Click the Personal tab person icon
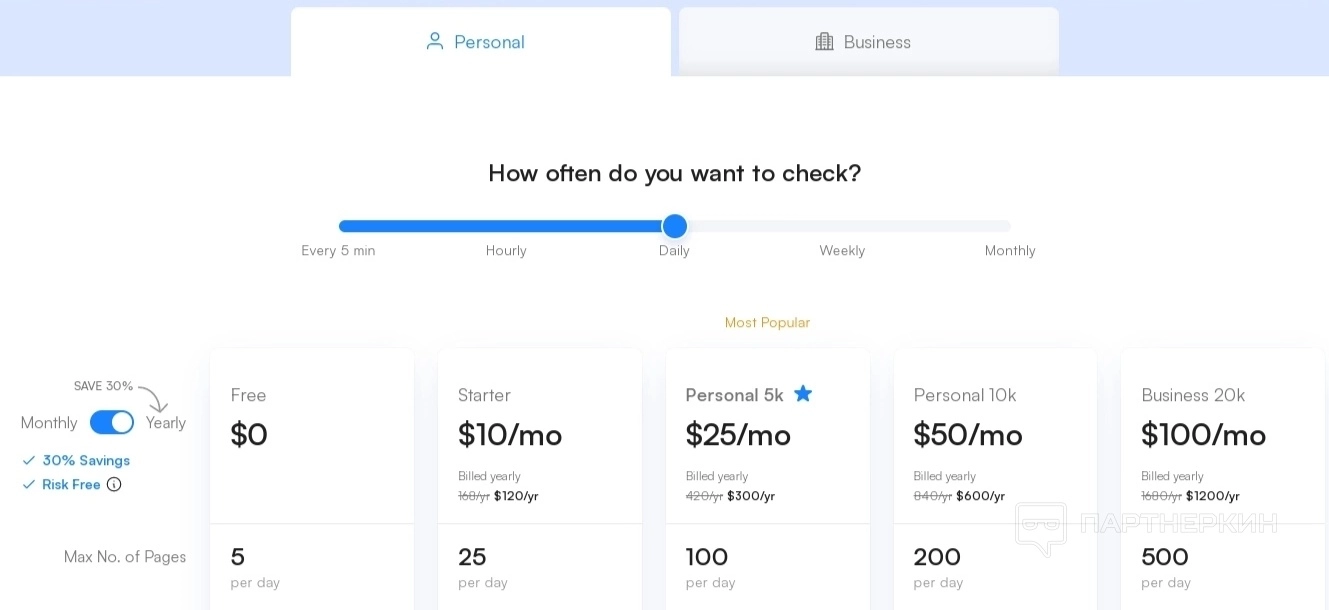Viewport: 1329px width, 610px height. [435, 42]
